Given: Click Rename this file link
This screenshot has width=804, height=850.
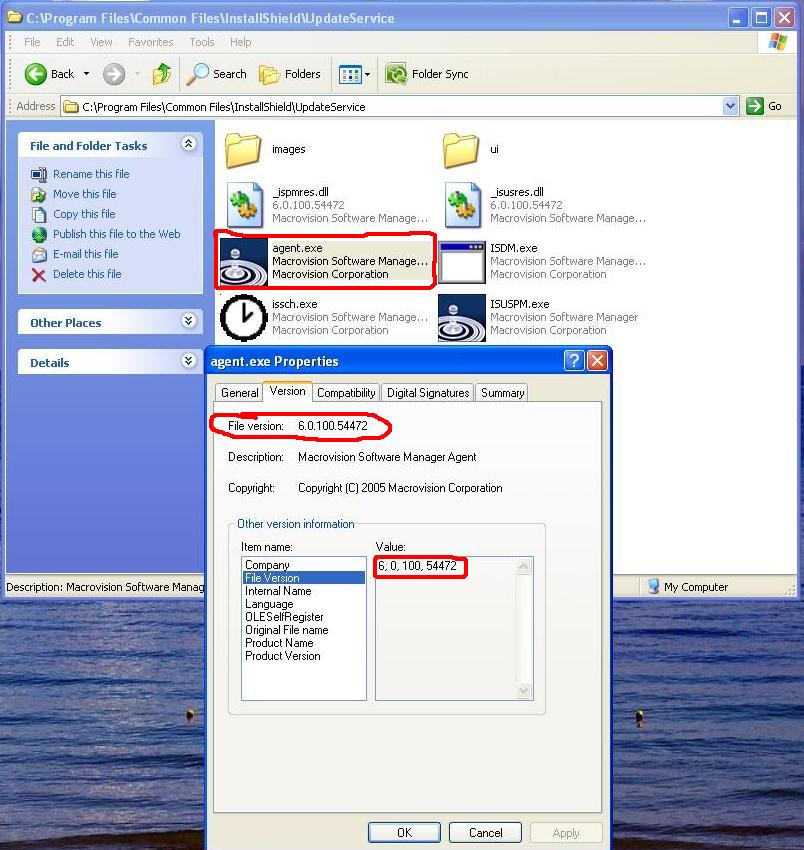Looking at the screenshot, I should coord(91,174).
